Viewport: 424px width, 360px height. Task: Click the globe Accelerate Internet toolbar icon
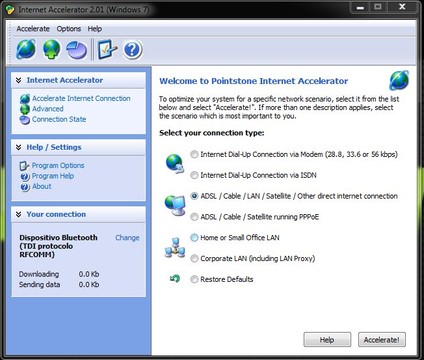pyautogui.click(x=26, y=49)
